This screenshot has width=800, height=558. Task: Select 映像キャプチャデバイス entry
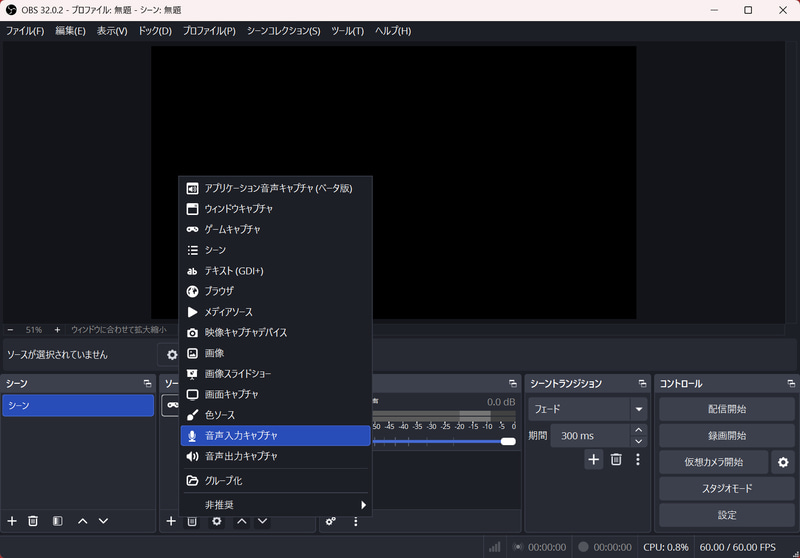click(x=276, y=333)
